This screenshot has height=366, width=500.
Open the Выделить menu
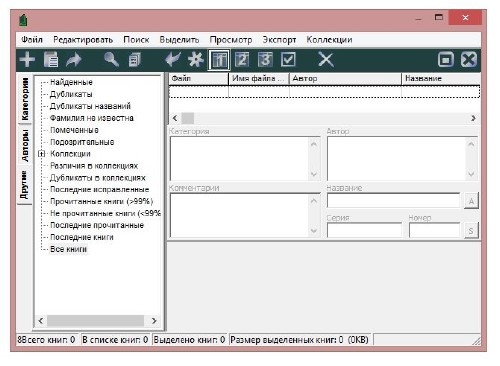(x=179, y=40)
